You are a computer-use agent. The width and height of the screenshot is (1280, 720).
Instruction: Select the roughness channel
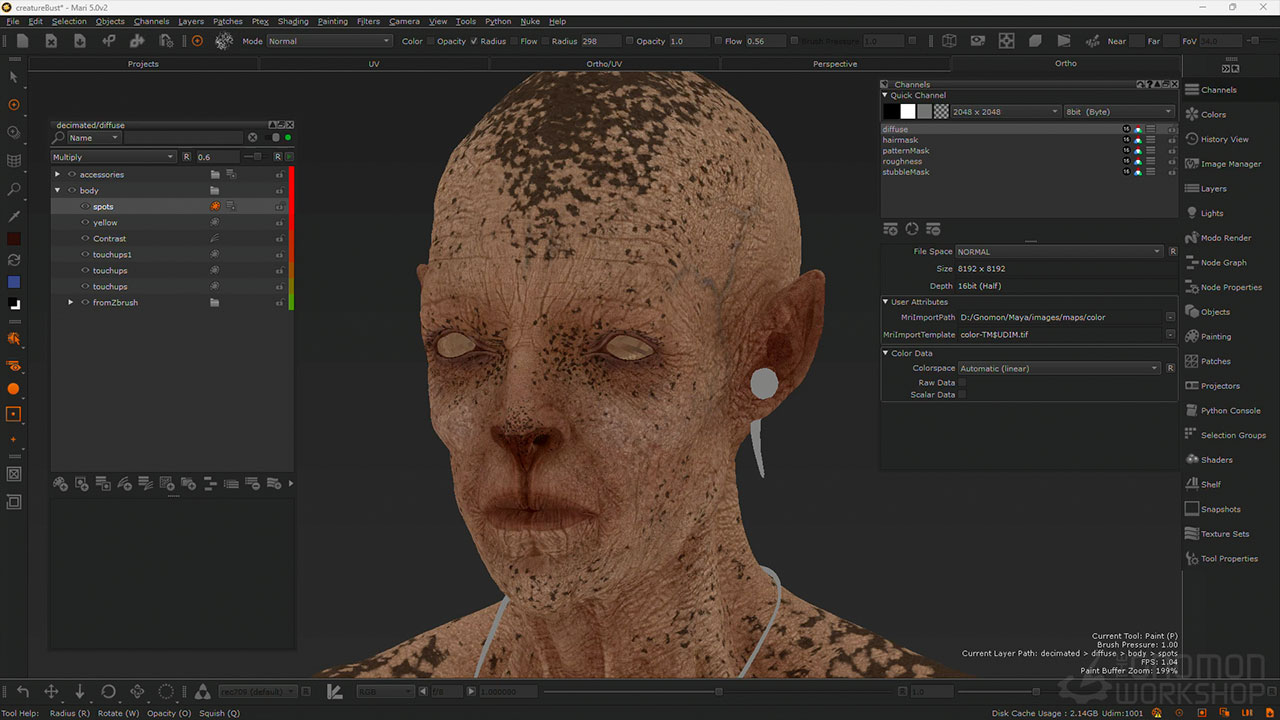point(902,162)
